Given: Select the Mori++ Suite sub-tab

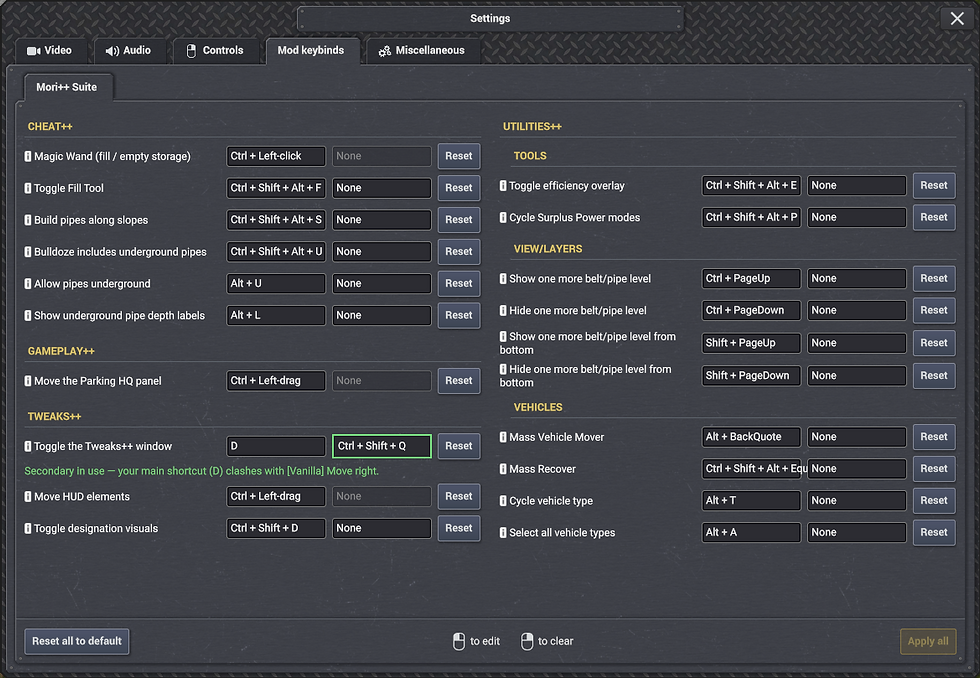Looking at the screenshot, I should 67,87.
